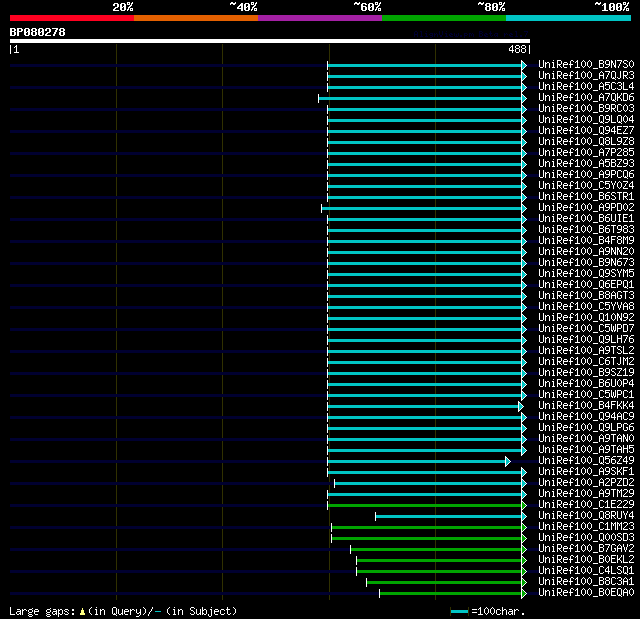
Task: Select the UniRef100_A9SKF1 label
Action: pyautogui.click(x=586, y=472)
